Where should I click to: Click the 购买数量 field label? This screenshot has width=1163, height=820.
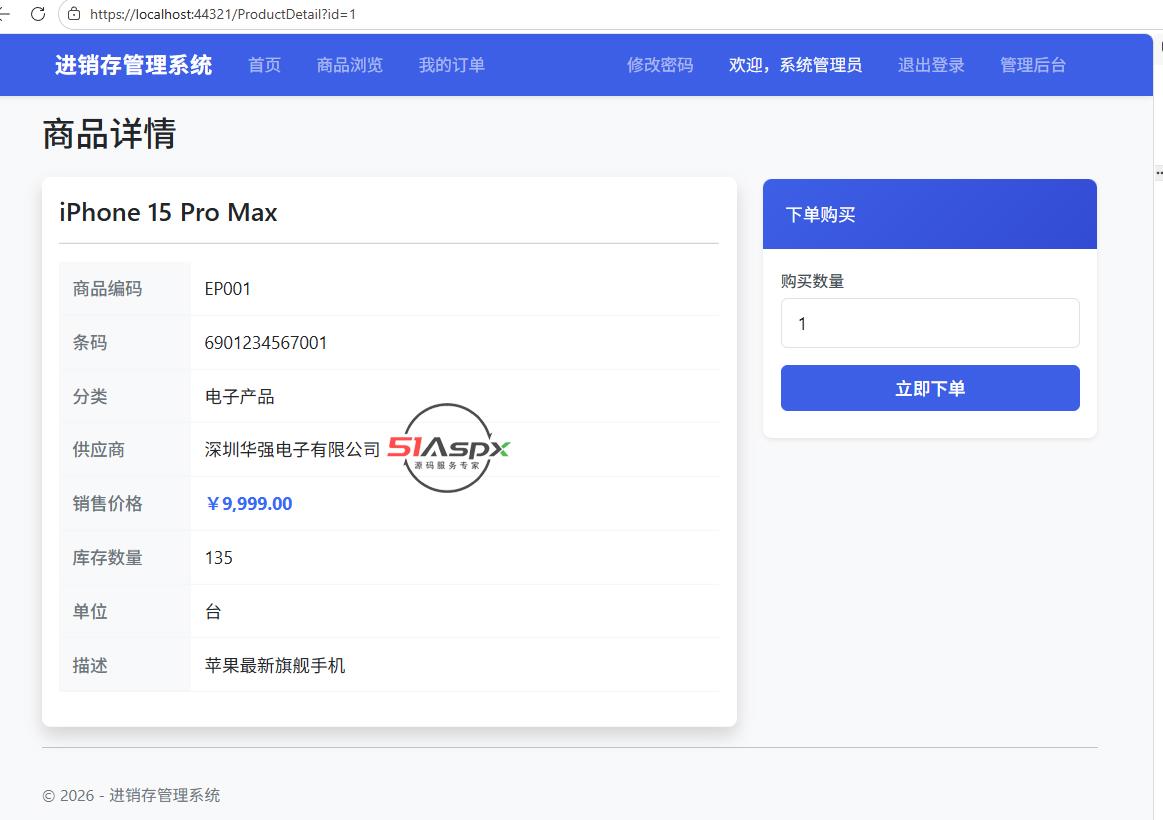(813, 282)
